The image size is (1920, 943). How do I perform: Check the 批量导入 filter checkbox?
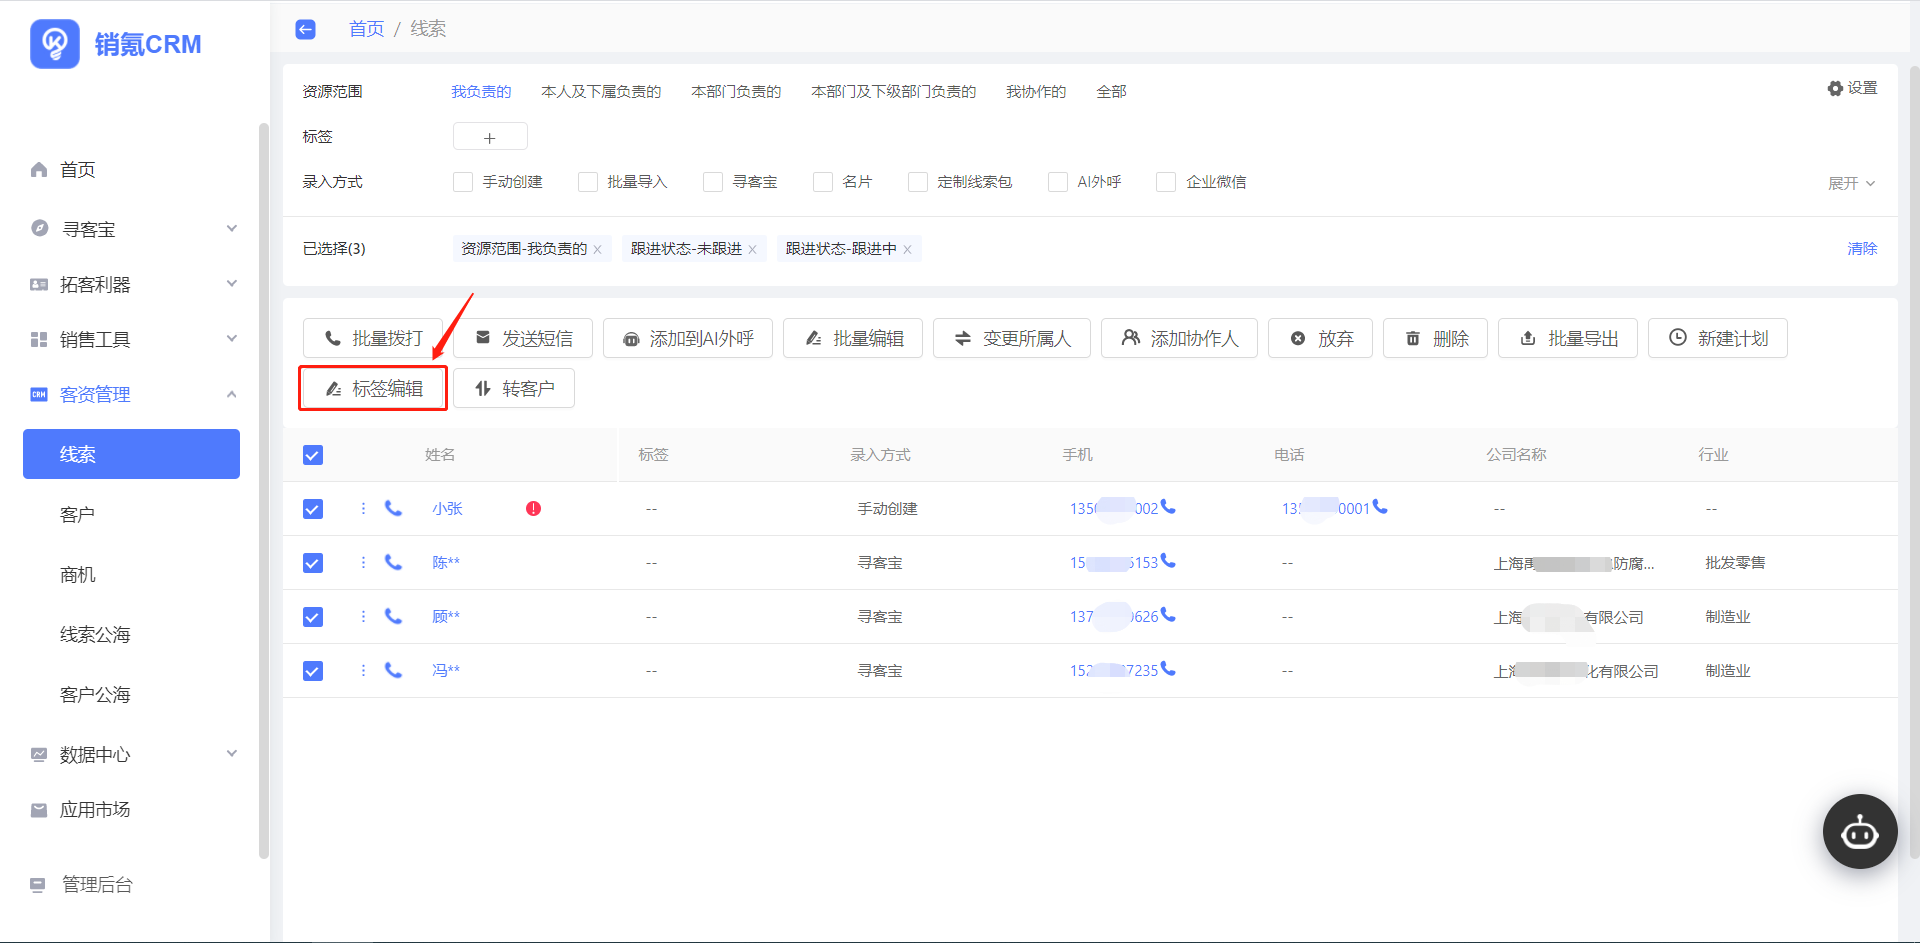tap(588, 182)
